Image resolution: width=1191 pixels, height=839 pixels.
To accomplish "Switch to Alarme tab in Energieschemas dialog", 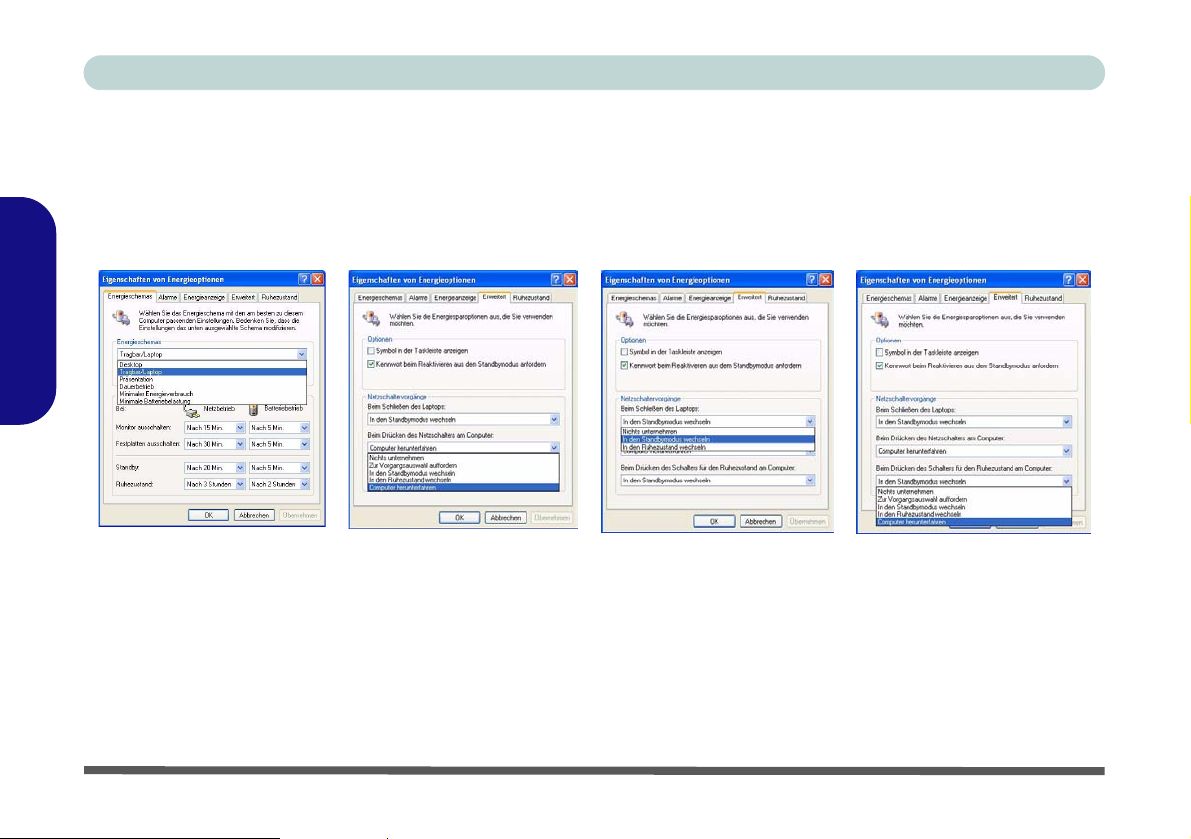I will pyautogui.click(x=168, y=298).
